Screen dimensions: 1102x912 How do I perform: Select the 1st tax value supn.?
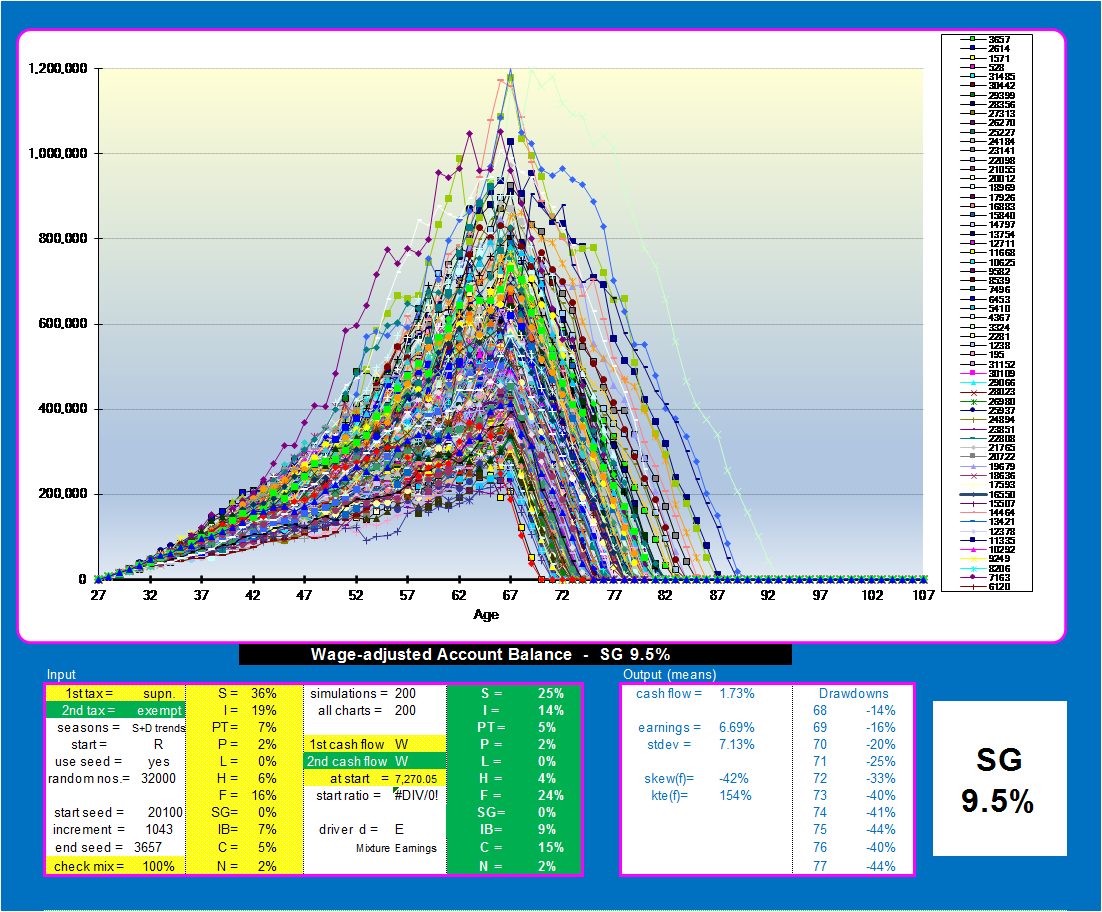(159, 693)
